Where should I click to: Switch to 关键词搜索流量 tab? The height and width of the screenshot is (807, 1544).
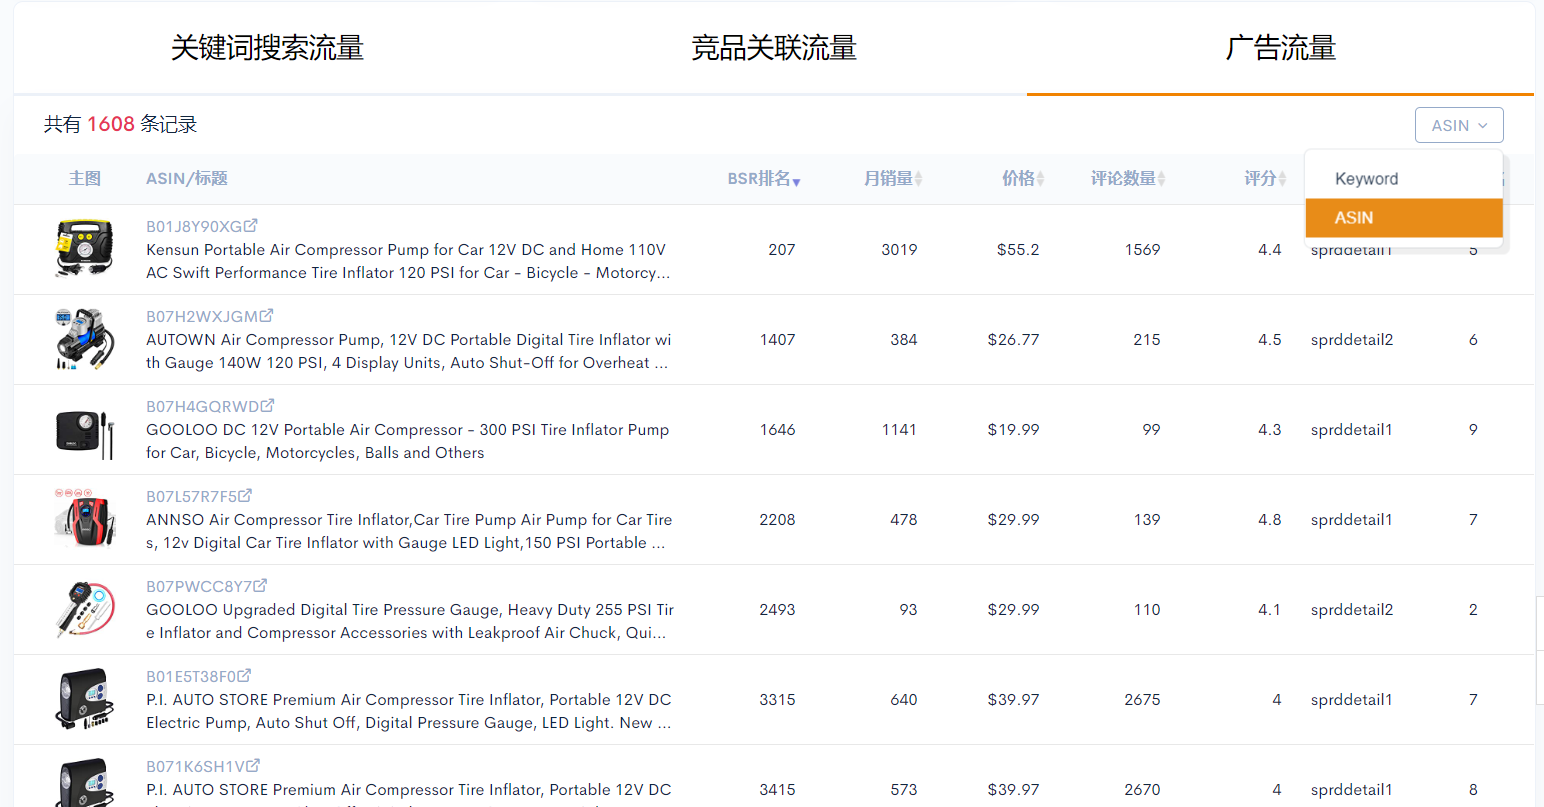pyautogui.click(x=267, y=48)
